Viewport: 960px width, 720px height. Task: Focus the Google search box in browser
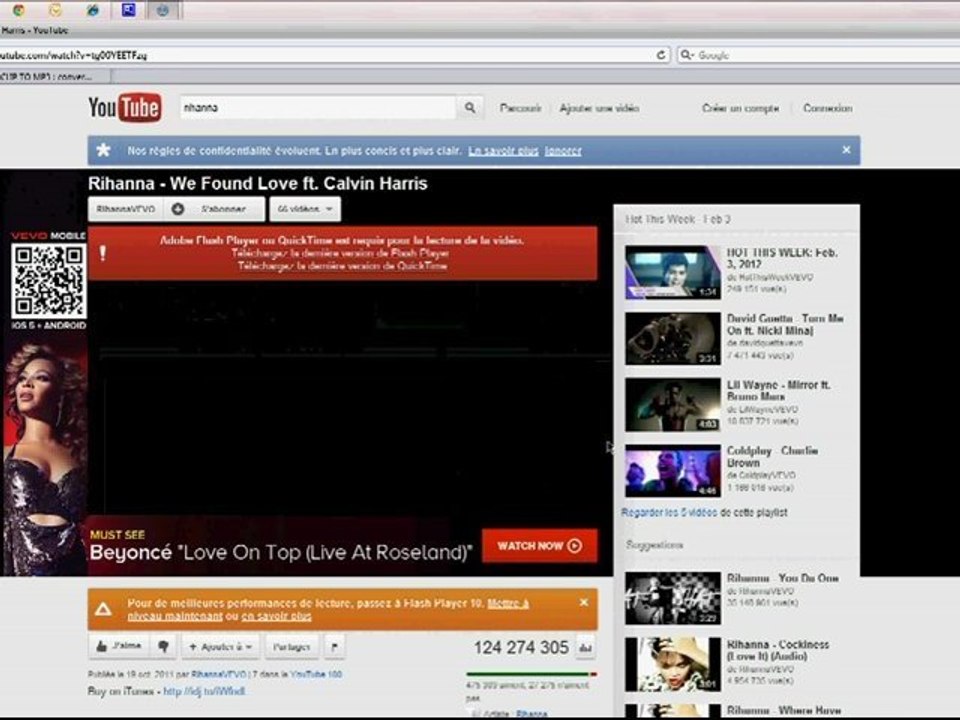820,55
